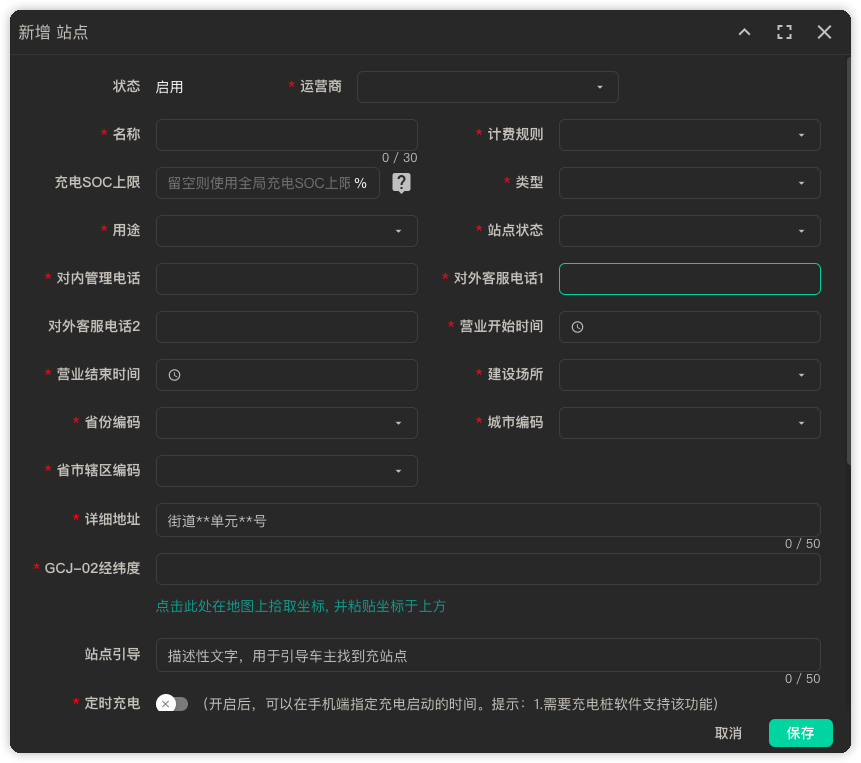Screen dimensions: 861x763
Task: Focus the 站点引导 text field
Action: pyautogui.click(x=488, y=655)
